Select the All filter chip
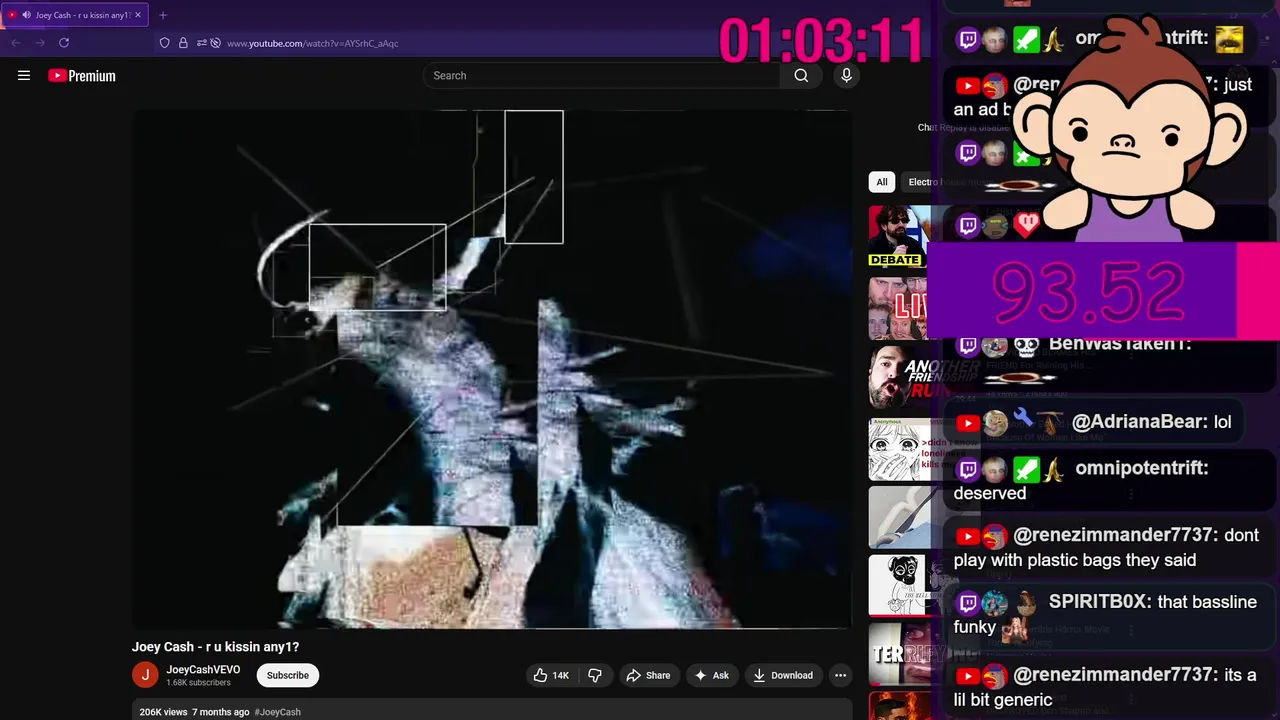1280x720 pixels. point(881,182)
